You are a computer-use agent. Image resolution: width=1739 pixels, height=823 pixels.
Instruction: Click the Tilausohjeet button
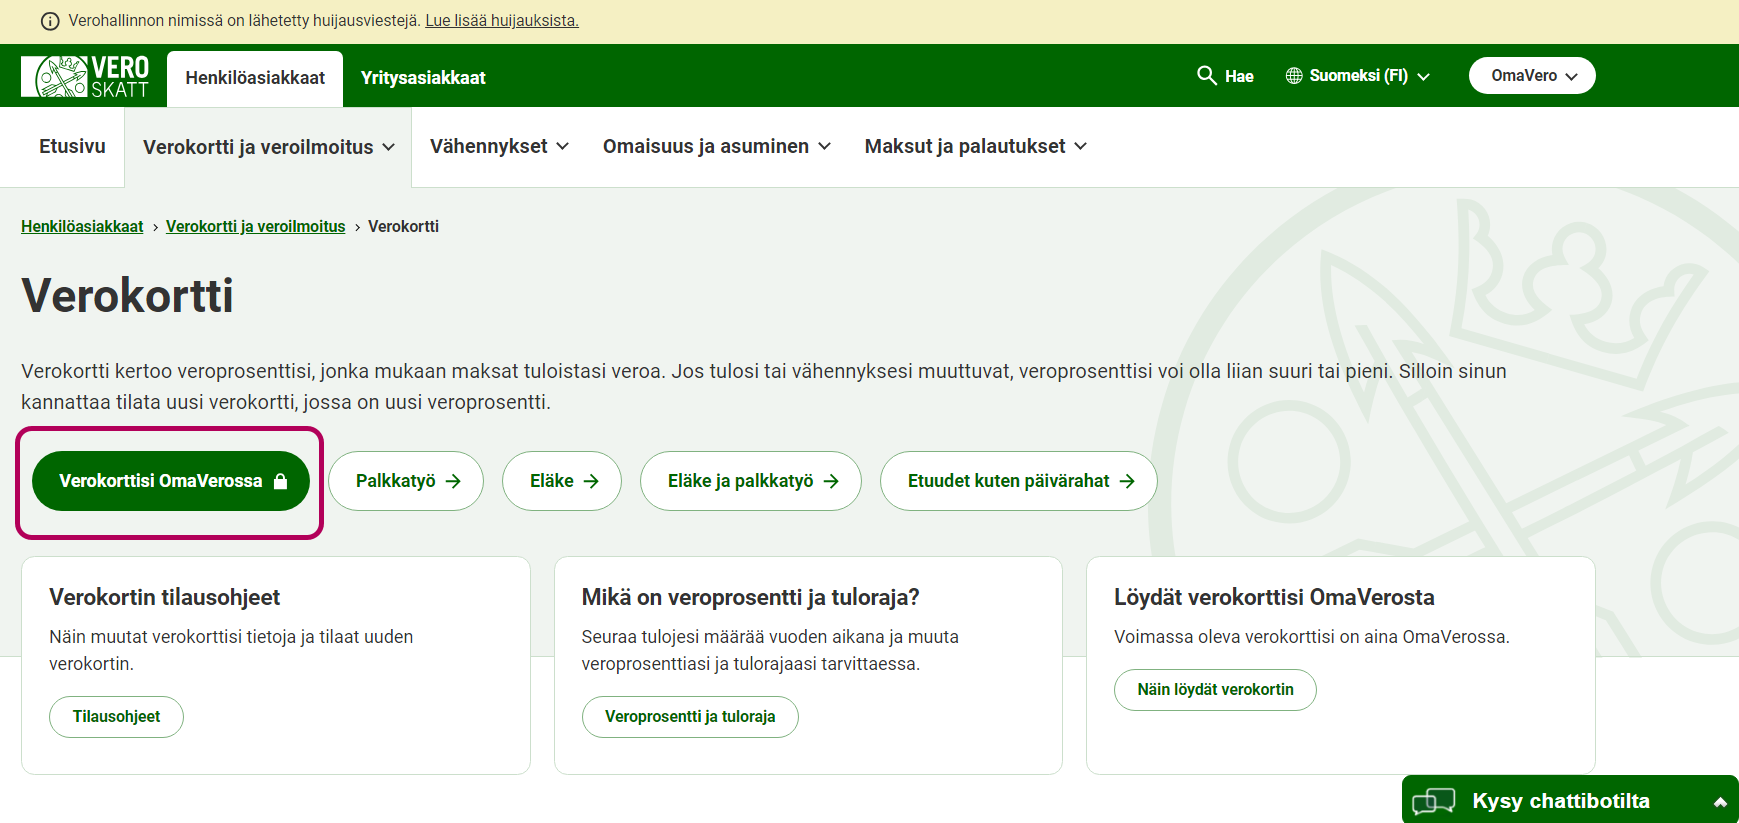(x=116, y=717)
